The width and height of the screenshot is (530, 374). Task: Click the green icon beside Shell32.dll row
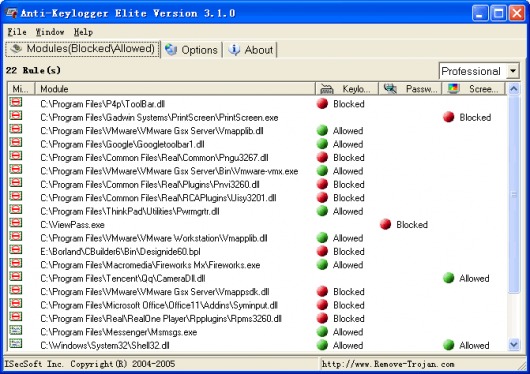(x=16, y=343)
